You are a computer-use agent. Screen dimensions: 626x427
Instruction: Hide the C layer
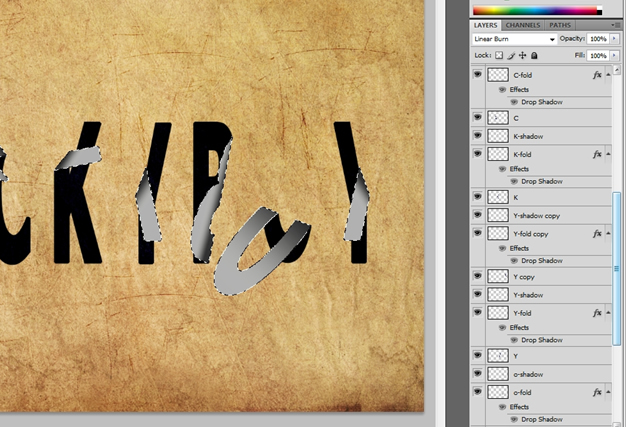click(x=477, y=117)
